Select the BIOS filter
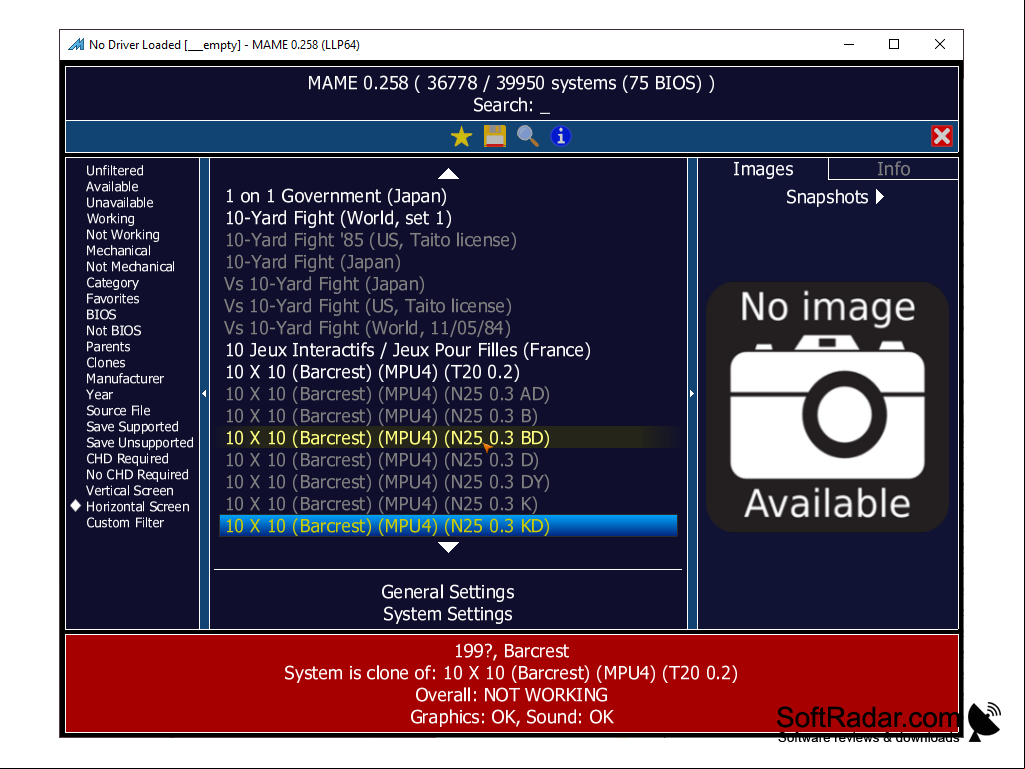Image resolution: width=1025 pixels, height=769 pixels. pos(101,315)
